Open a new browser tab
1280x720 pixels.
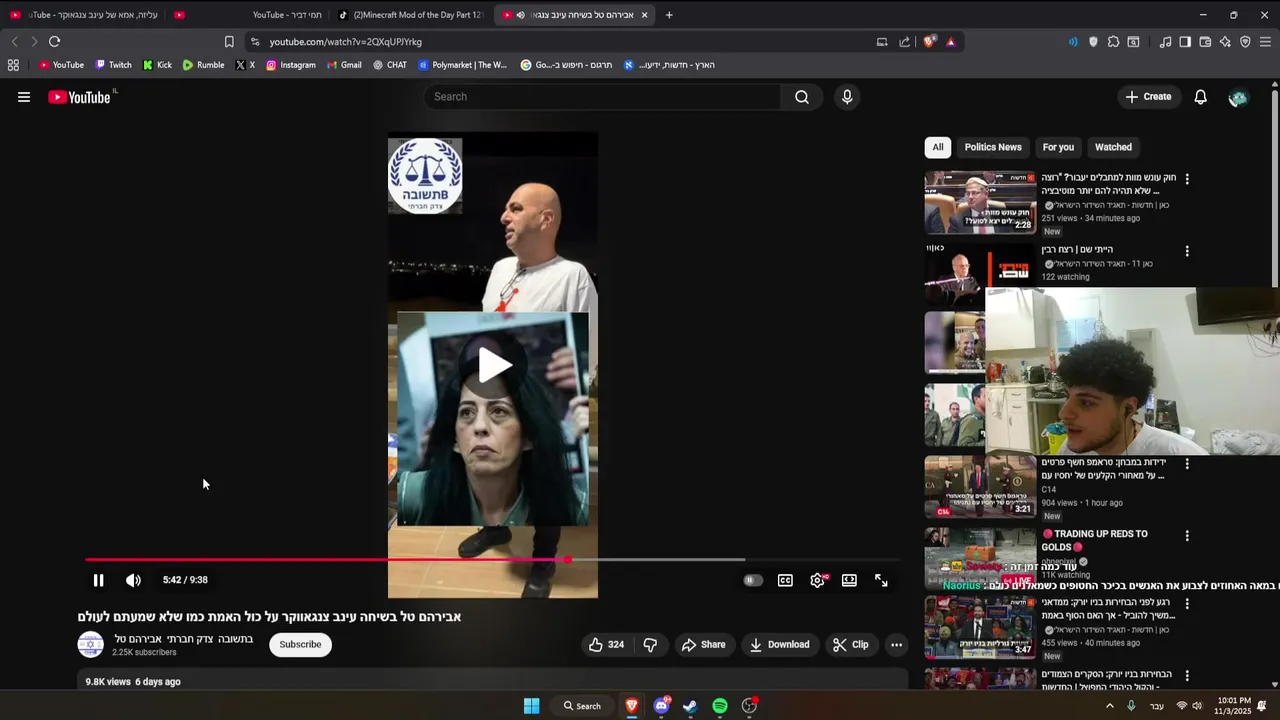pos(669,15)
